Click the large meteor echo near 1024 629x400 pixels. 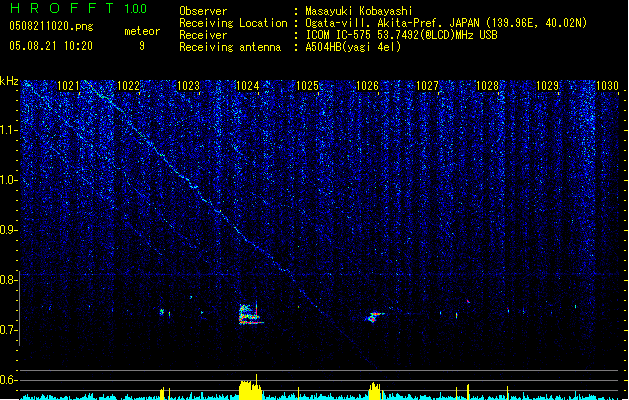point(251,314)
